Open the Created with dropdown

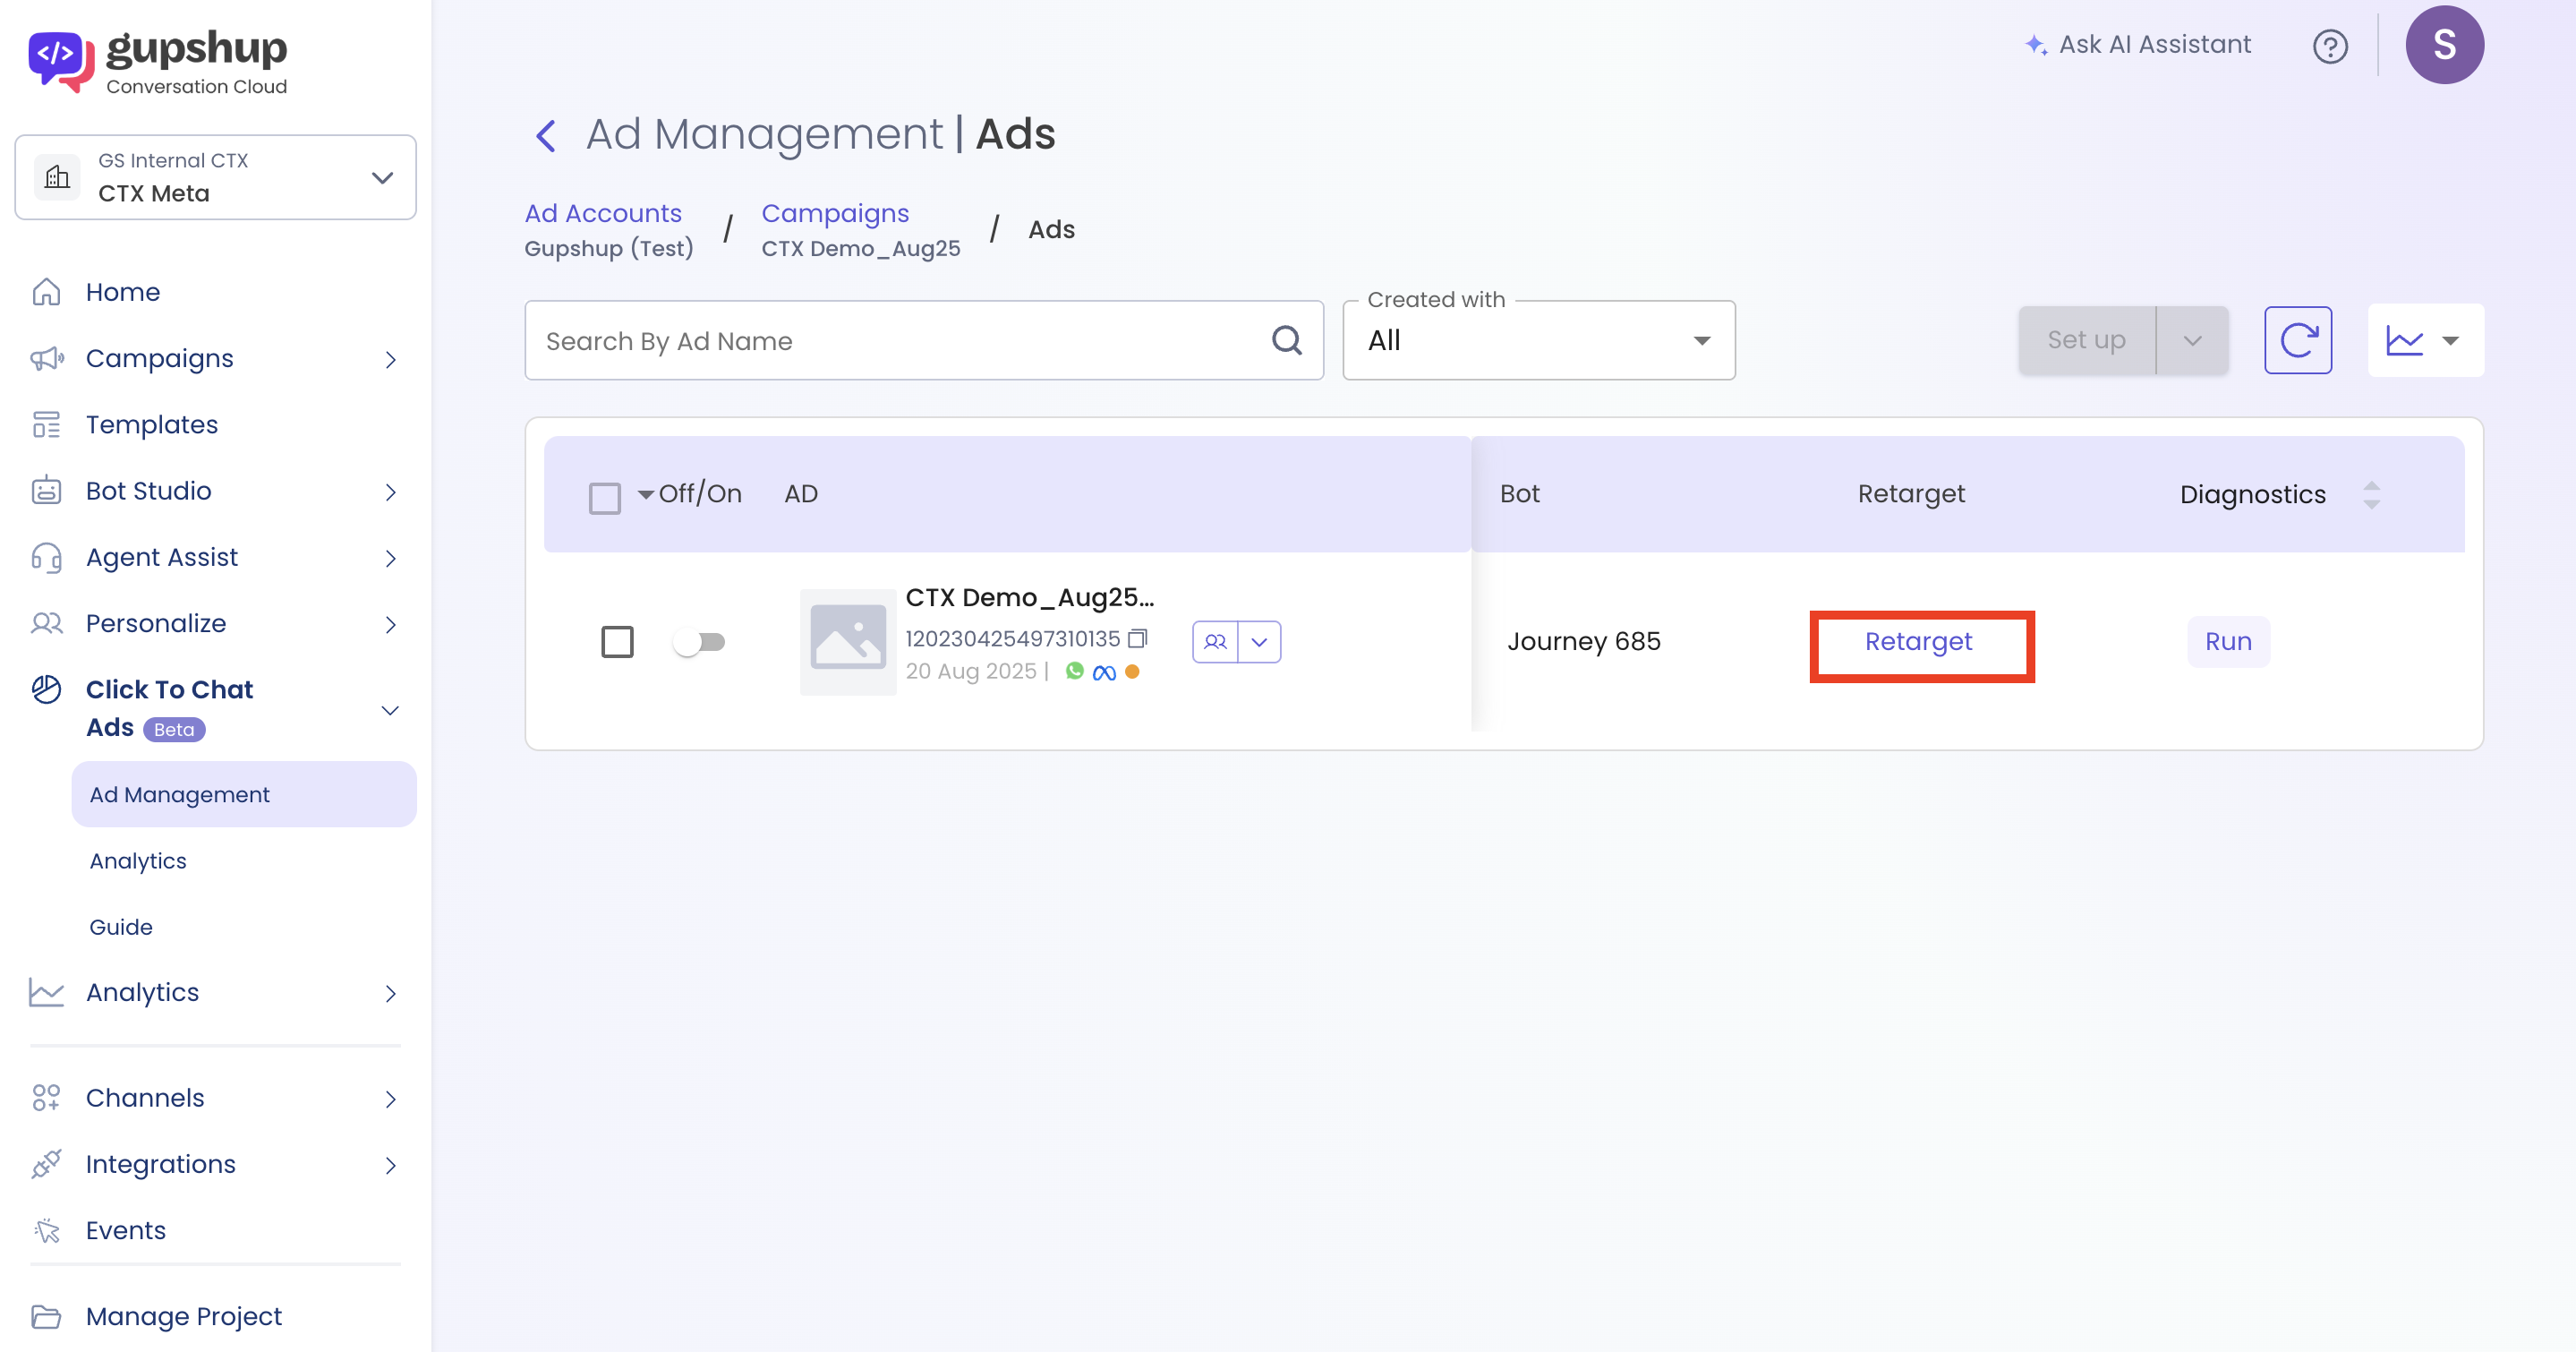(1538, 340)
